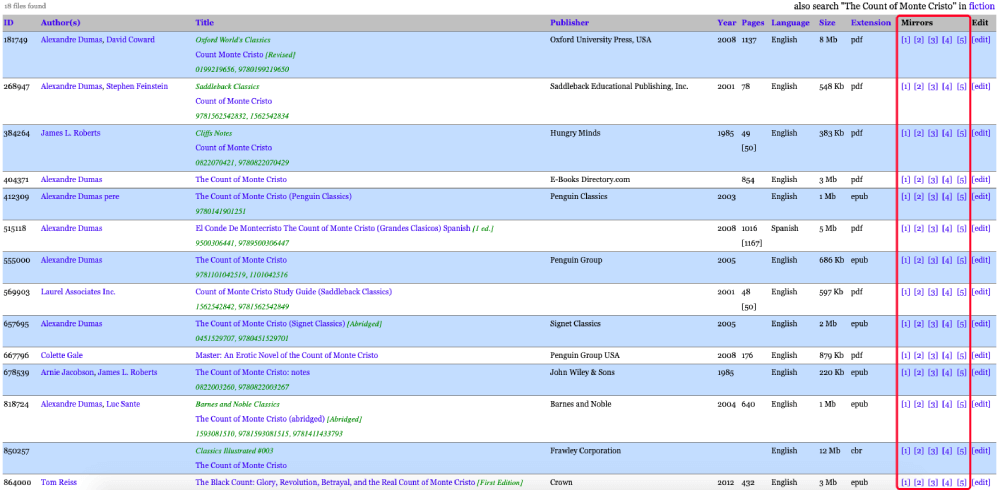Sort results by the Title column header
Image resolution: width=1000 pixels, height=490 pixels.
[x=204, y=23]
